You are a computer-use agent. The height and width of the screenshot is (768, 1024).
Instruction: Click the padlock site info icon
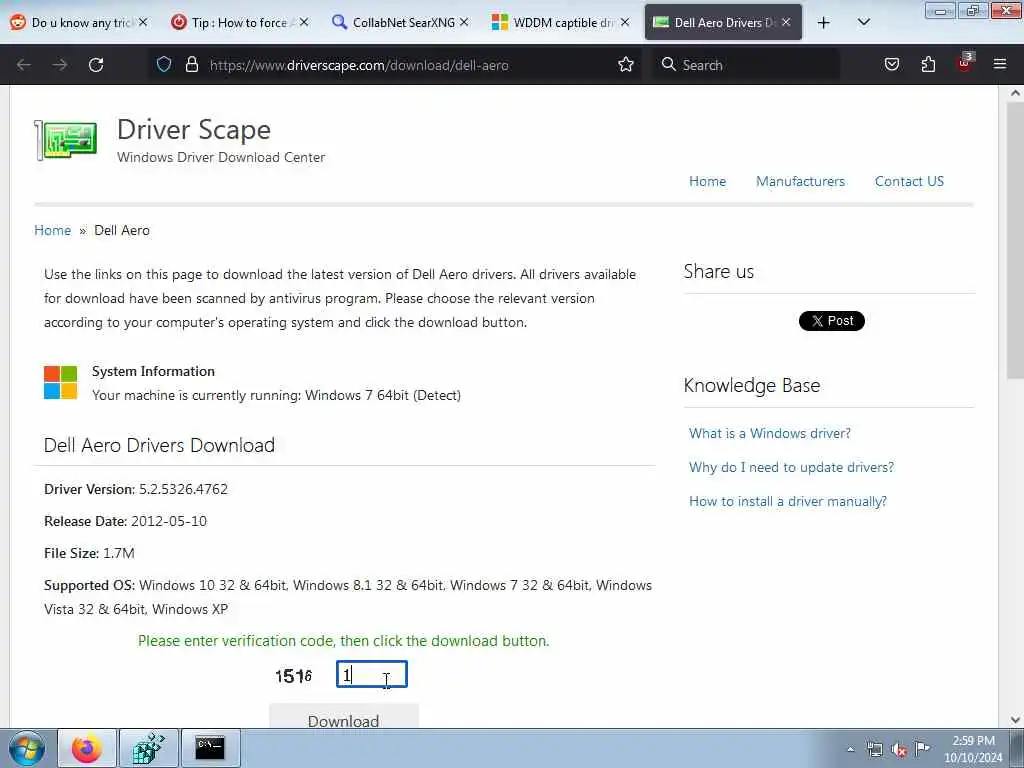[x=191, y=64]
